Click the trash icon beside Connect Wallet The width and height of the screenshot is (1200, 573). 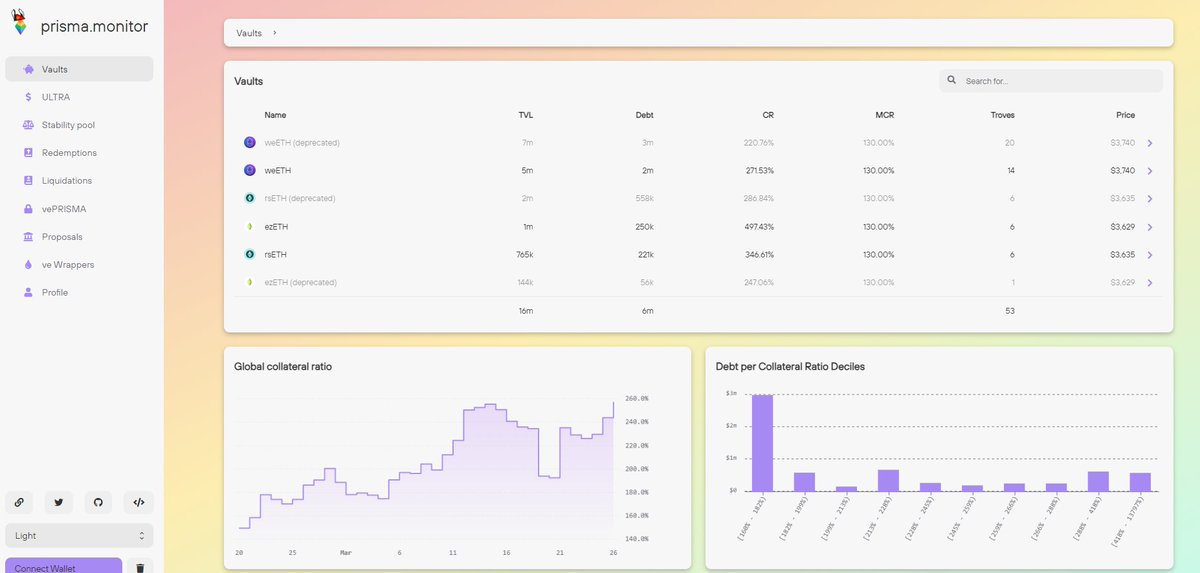pos(140,567)
